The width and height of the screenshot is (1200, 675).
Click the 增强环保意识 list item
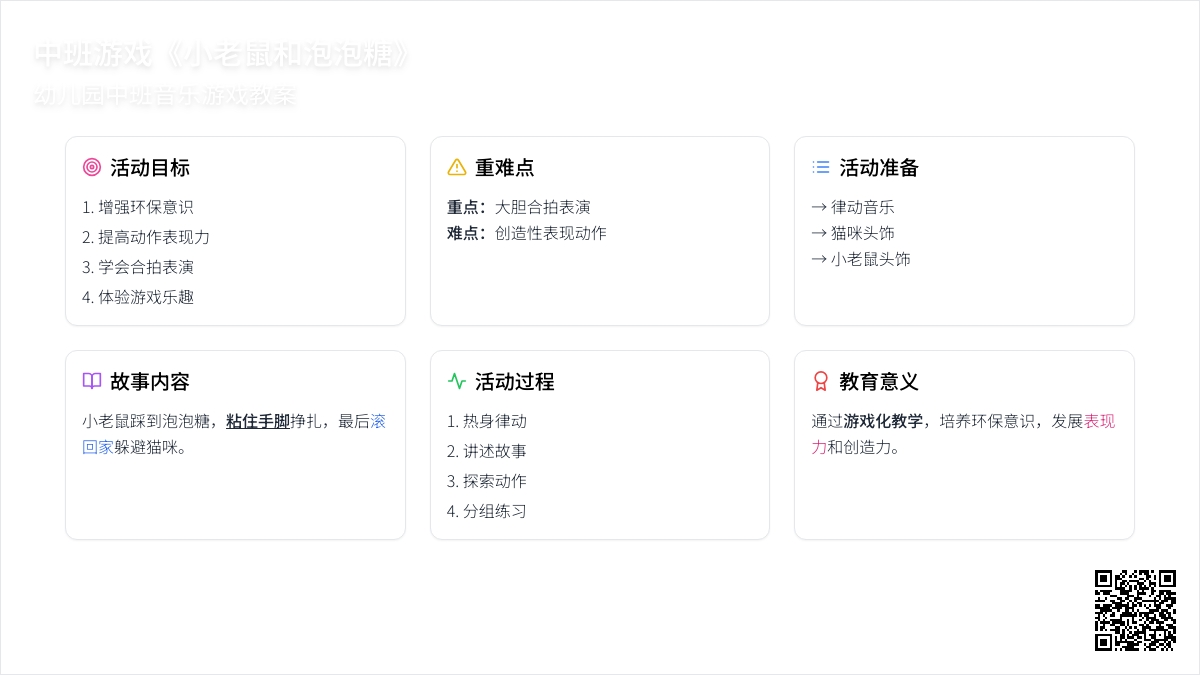click(x=138, y=208)
